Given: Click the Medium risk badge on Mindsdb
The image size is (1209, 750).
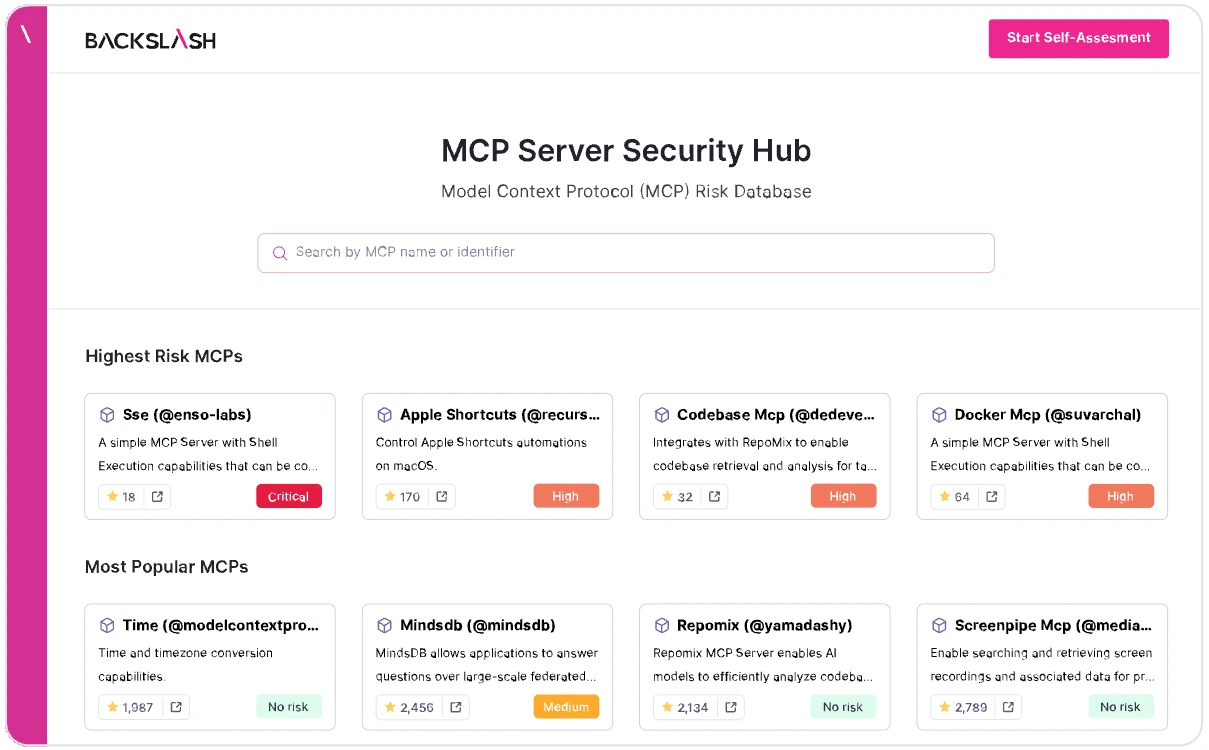Looking at the screenshot, I should pos(566,707).
